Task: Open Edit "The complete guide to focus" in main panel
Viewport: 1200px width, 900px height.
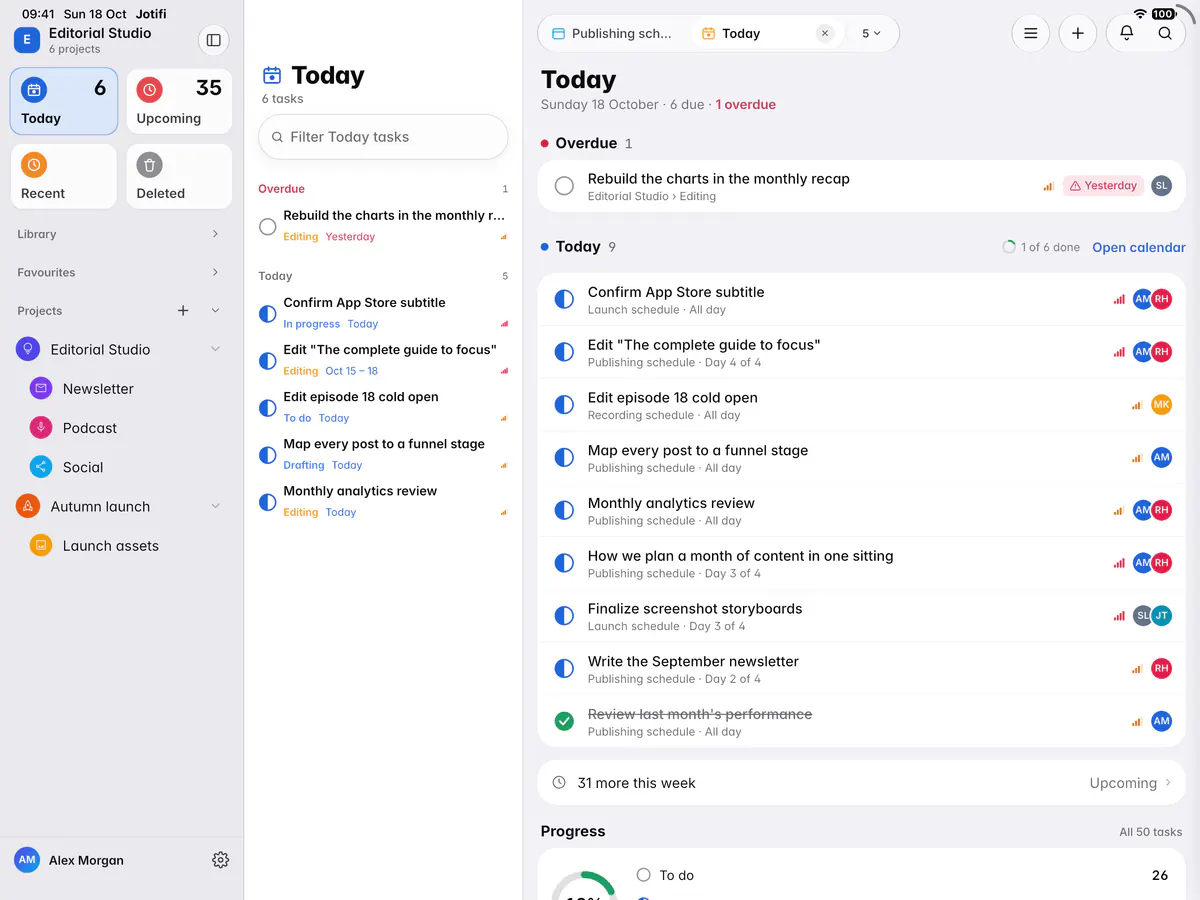Action: click(861, 352)
